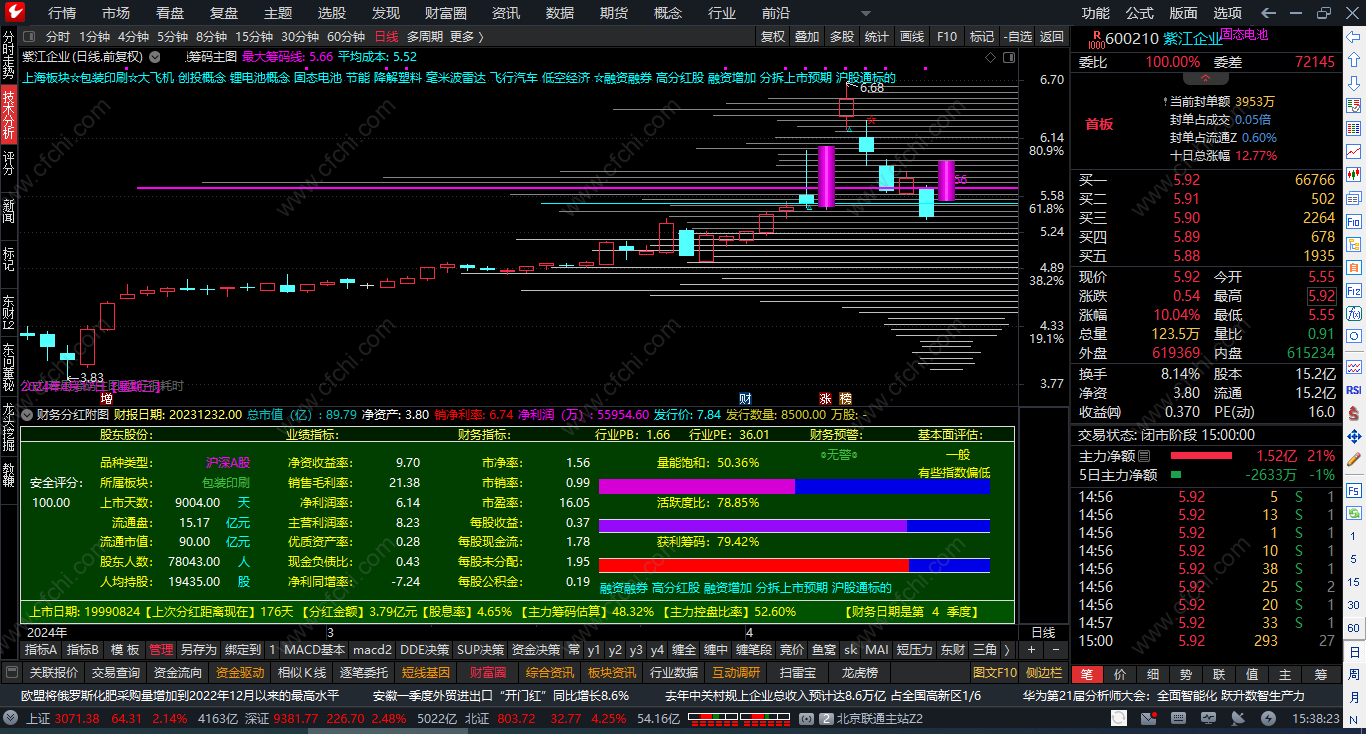Click the blue four-way move arrows icon
The height and width of the screenshot is (734, 1366).
pos(1354,437)
